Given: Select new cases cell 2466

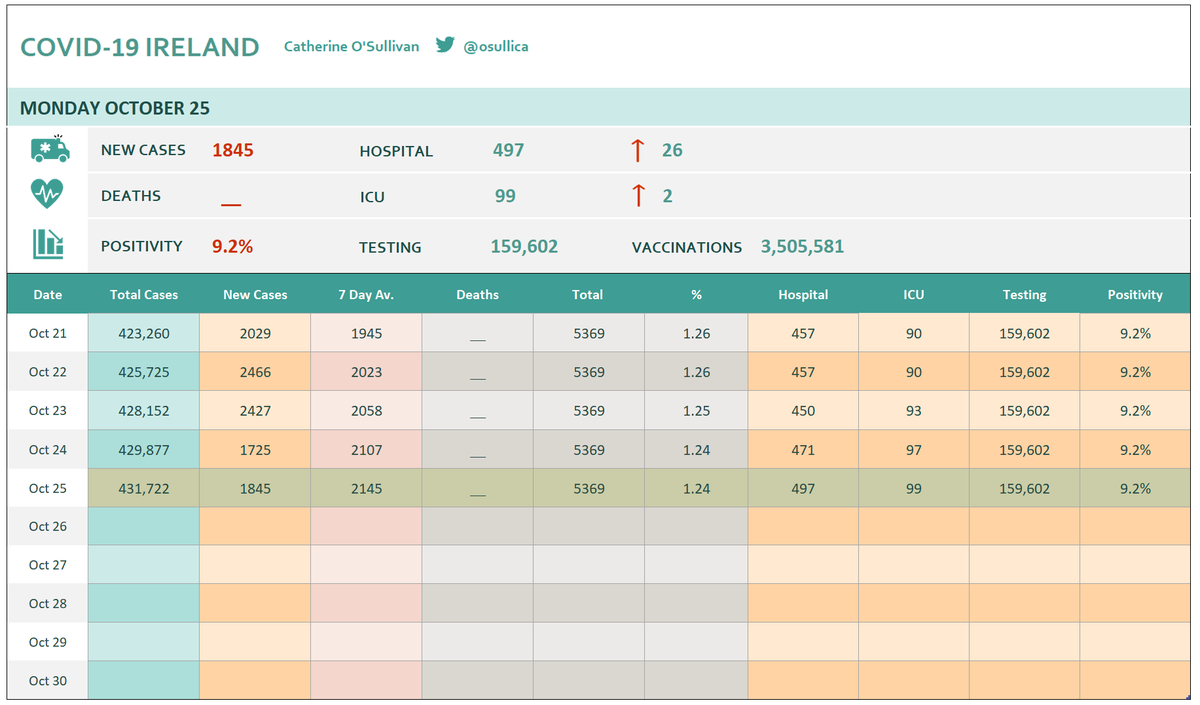Looking at the screenshot, I should [x=255, y=372].
